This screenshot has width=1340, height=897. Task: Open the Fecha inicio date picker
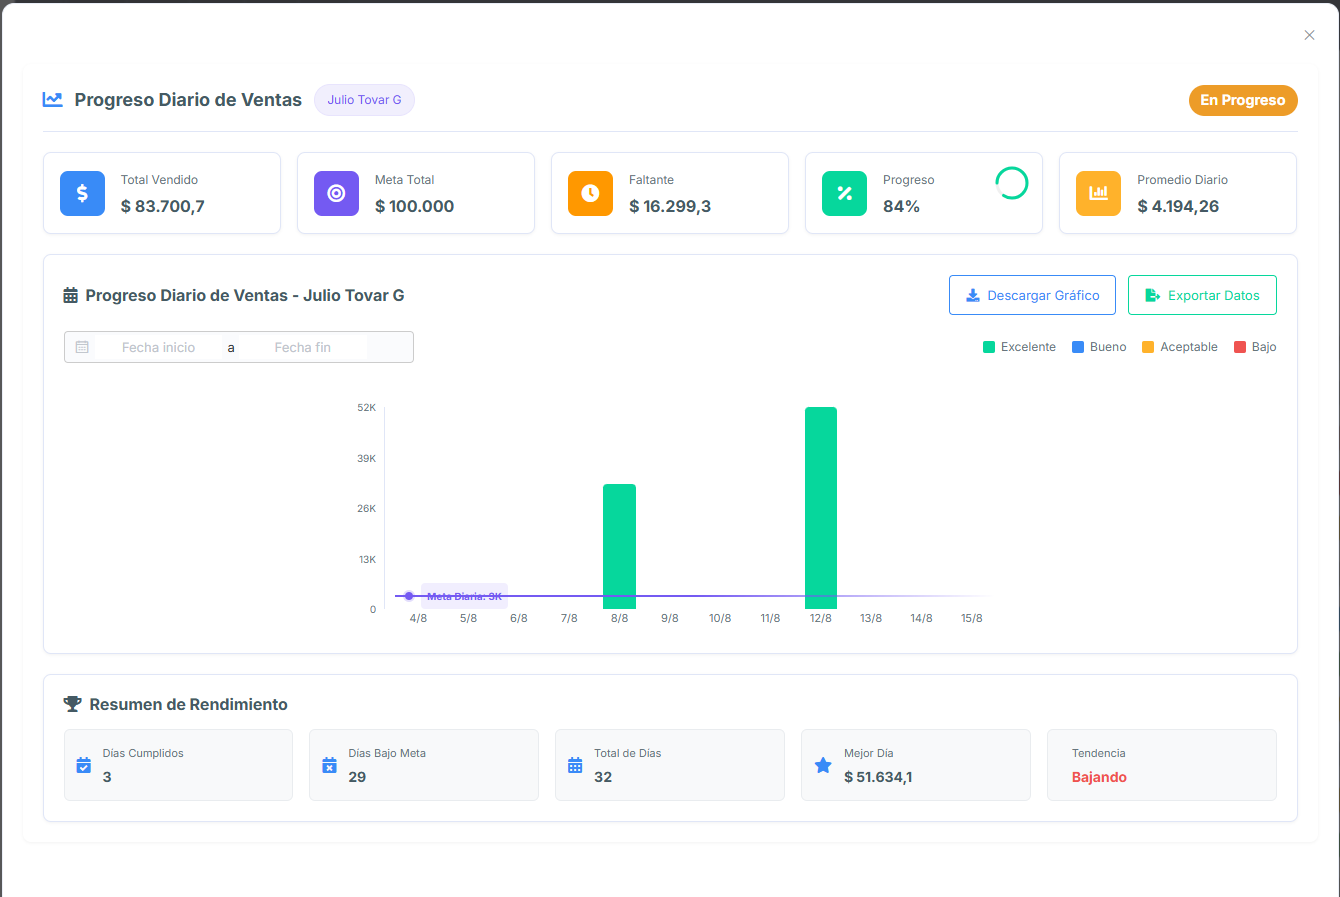pyautogui.click(x=158, y=347)
